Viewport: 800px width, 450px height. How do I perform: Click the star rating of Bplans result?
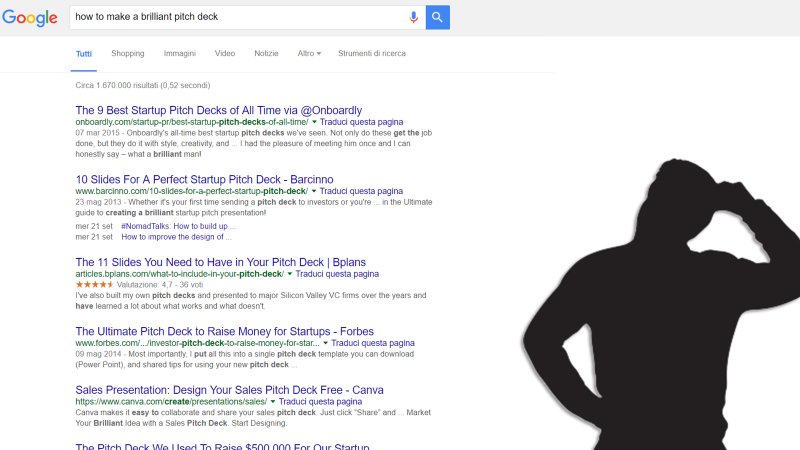(x=94, y=285)
